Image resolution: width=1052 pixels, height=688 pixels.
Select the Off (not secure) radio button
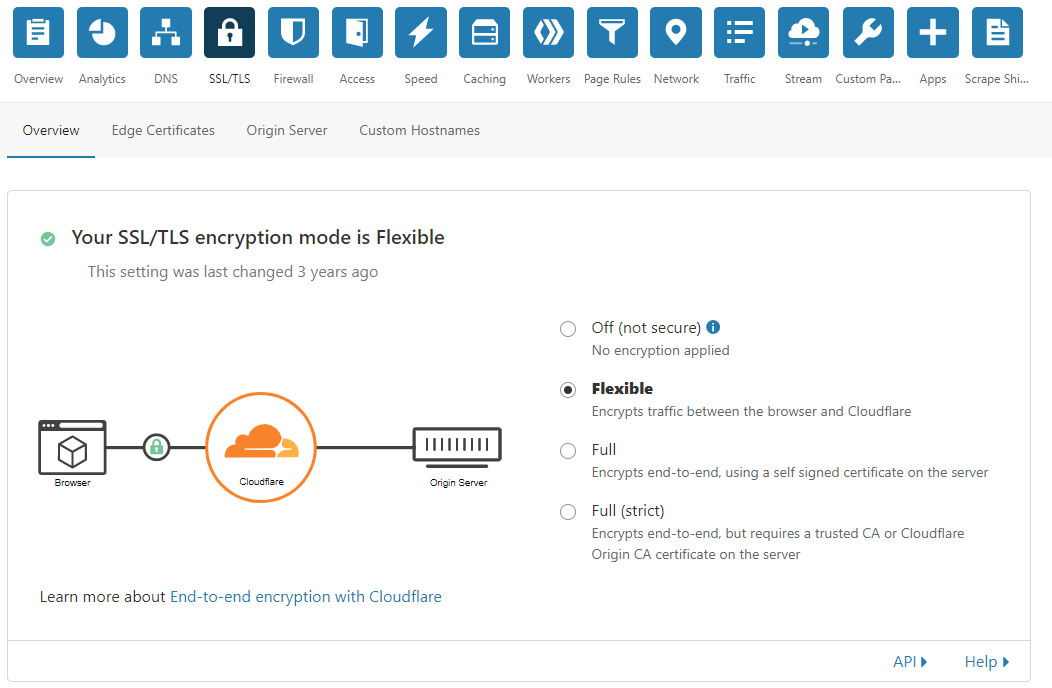(x=568, y=329)
